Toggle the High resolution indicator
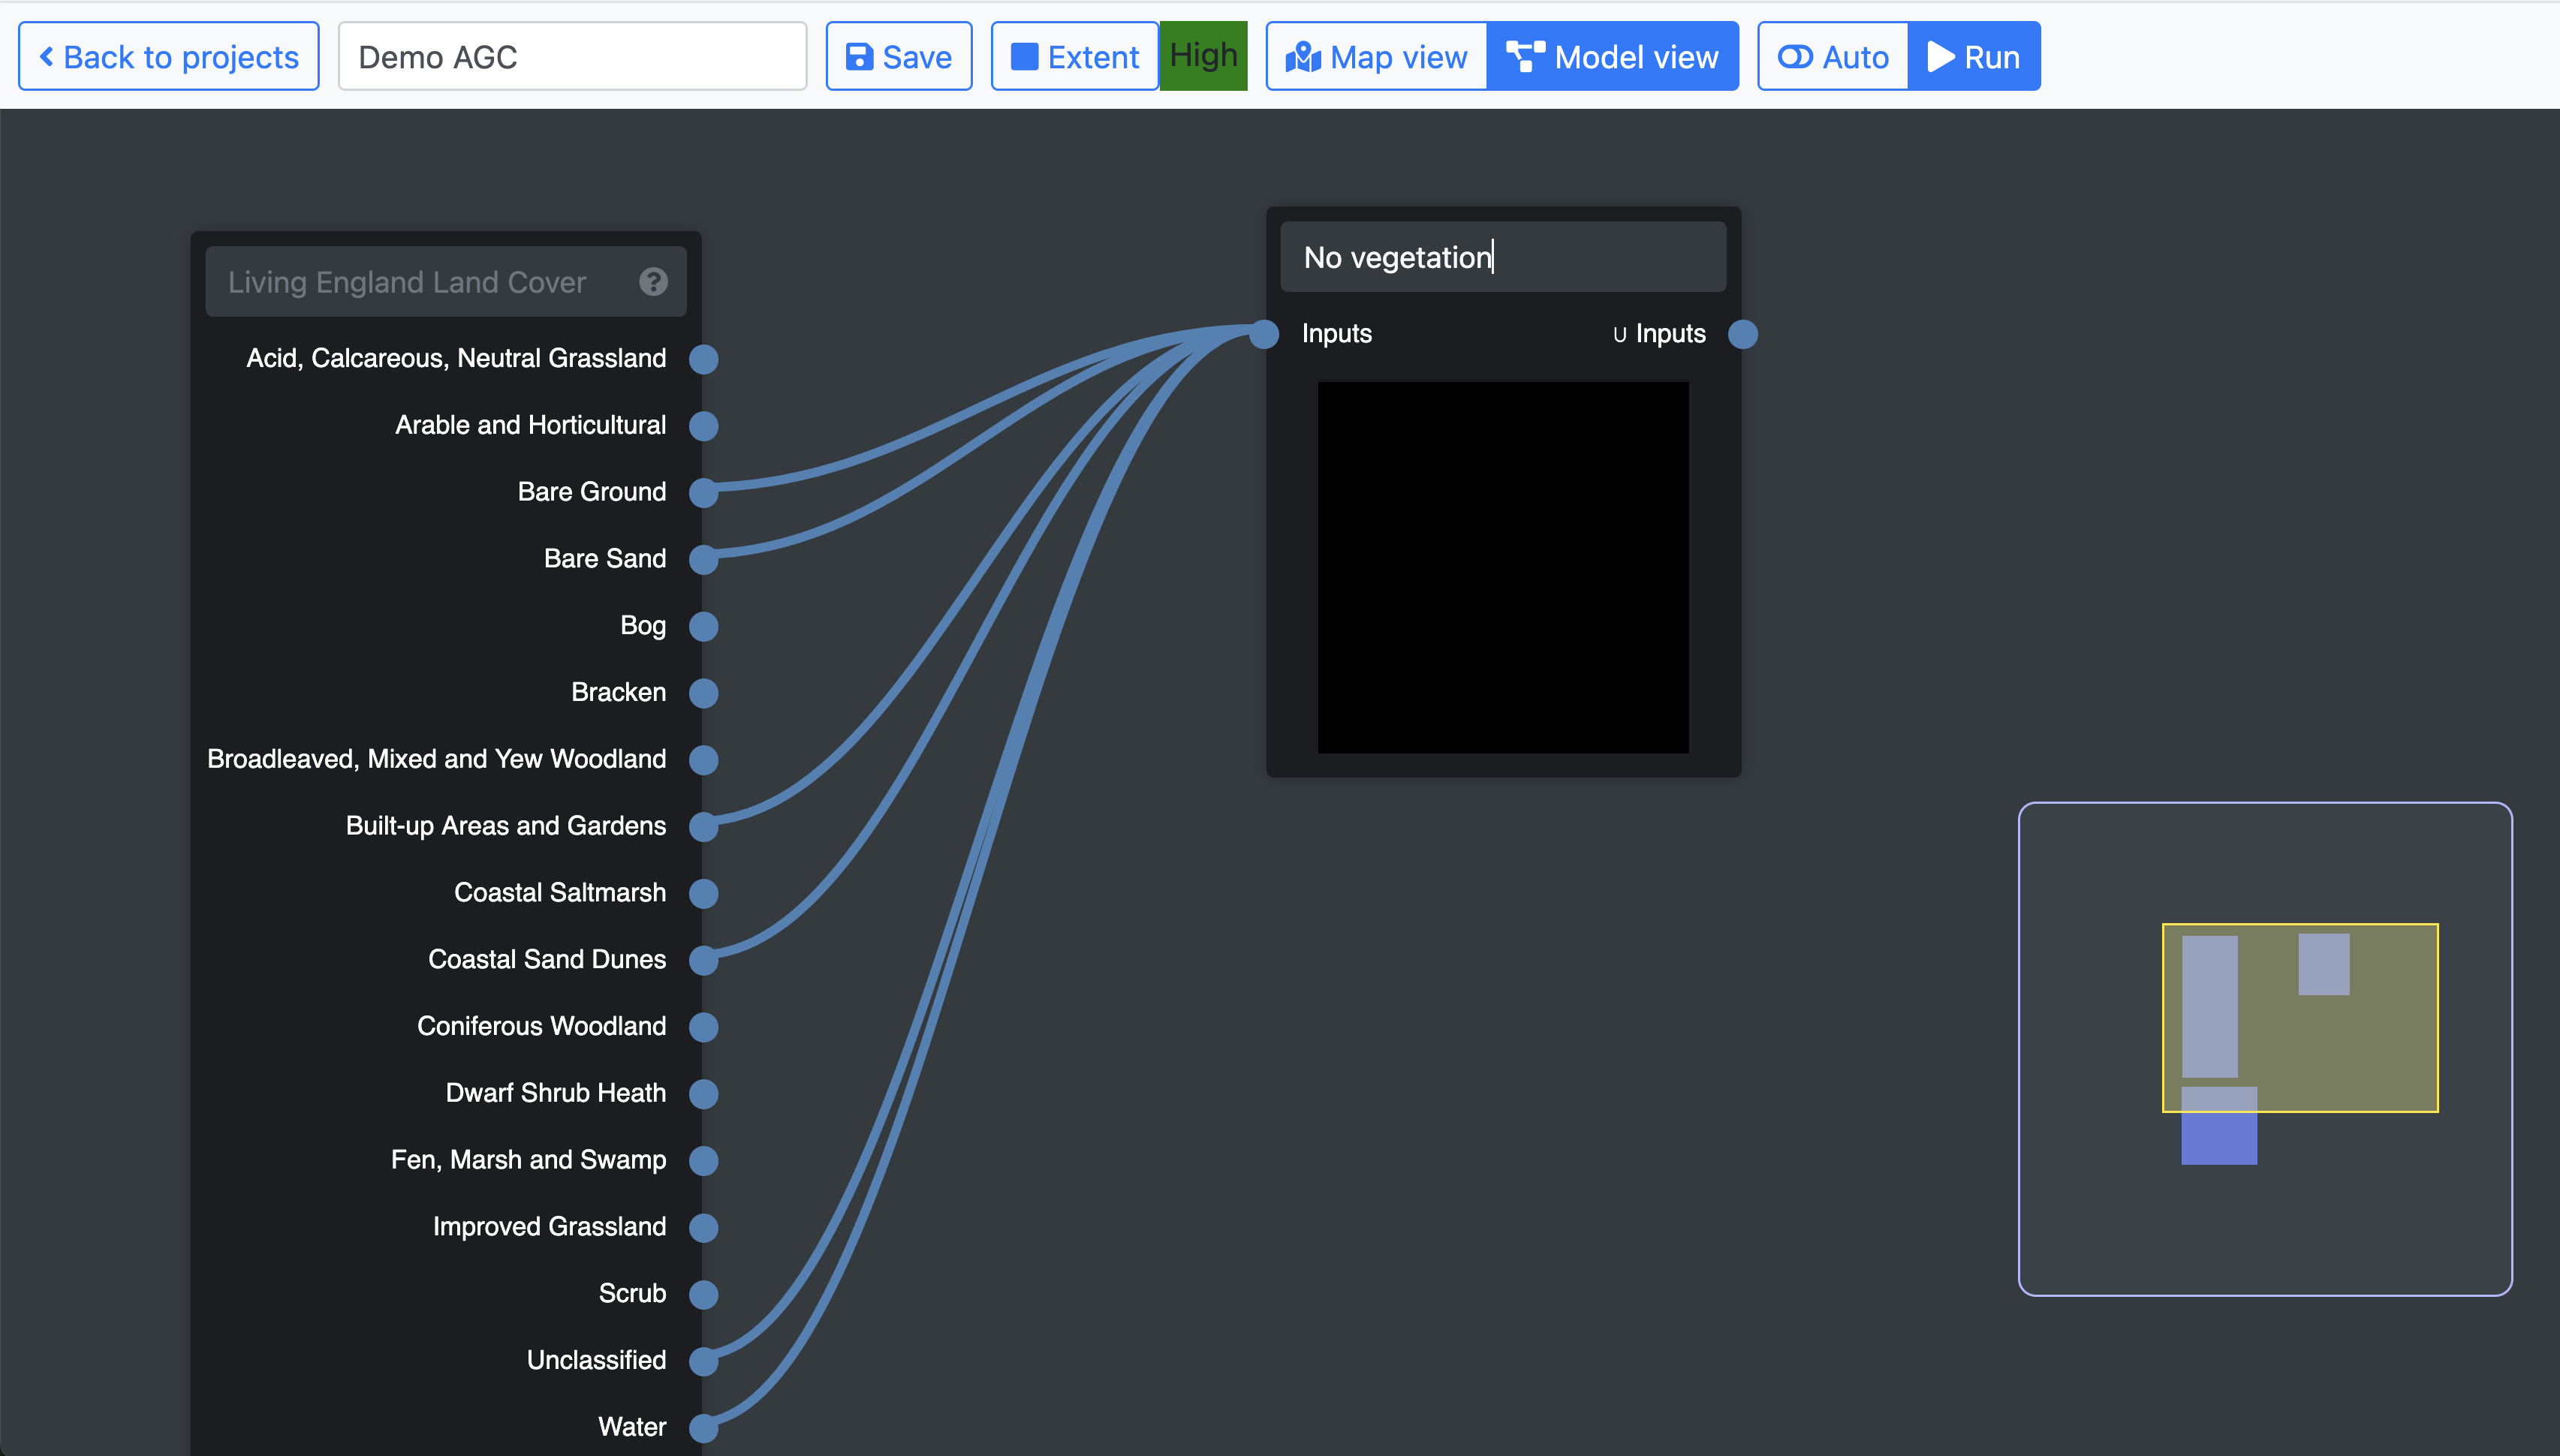Screen dimensions: 2560x1456 tap(1203, 56)
